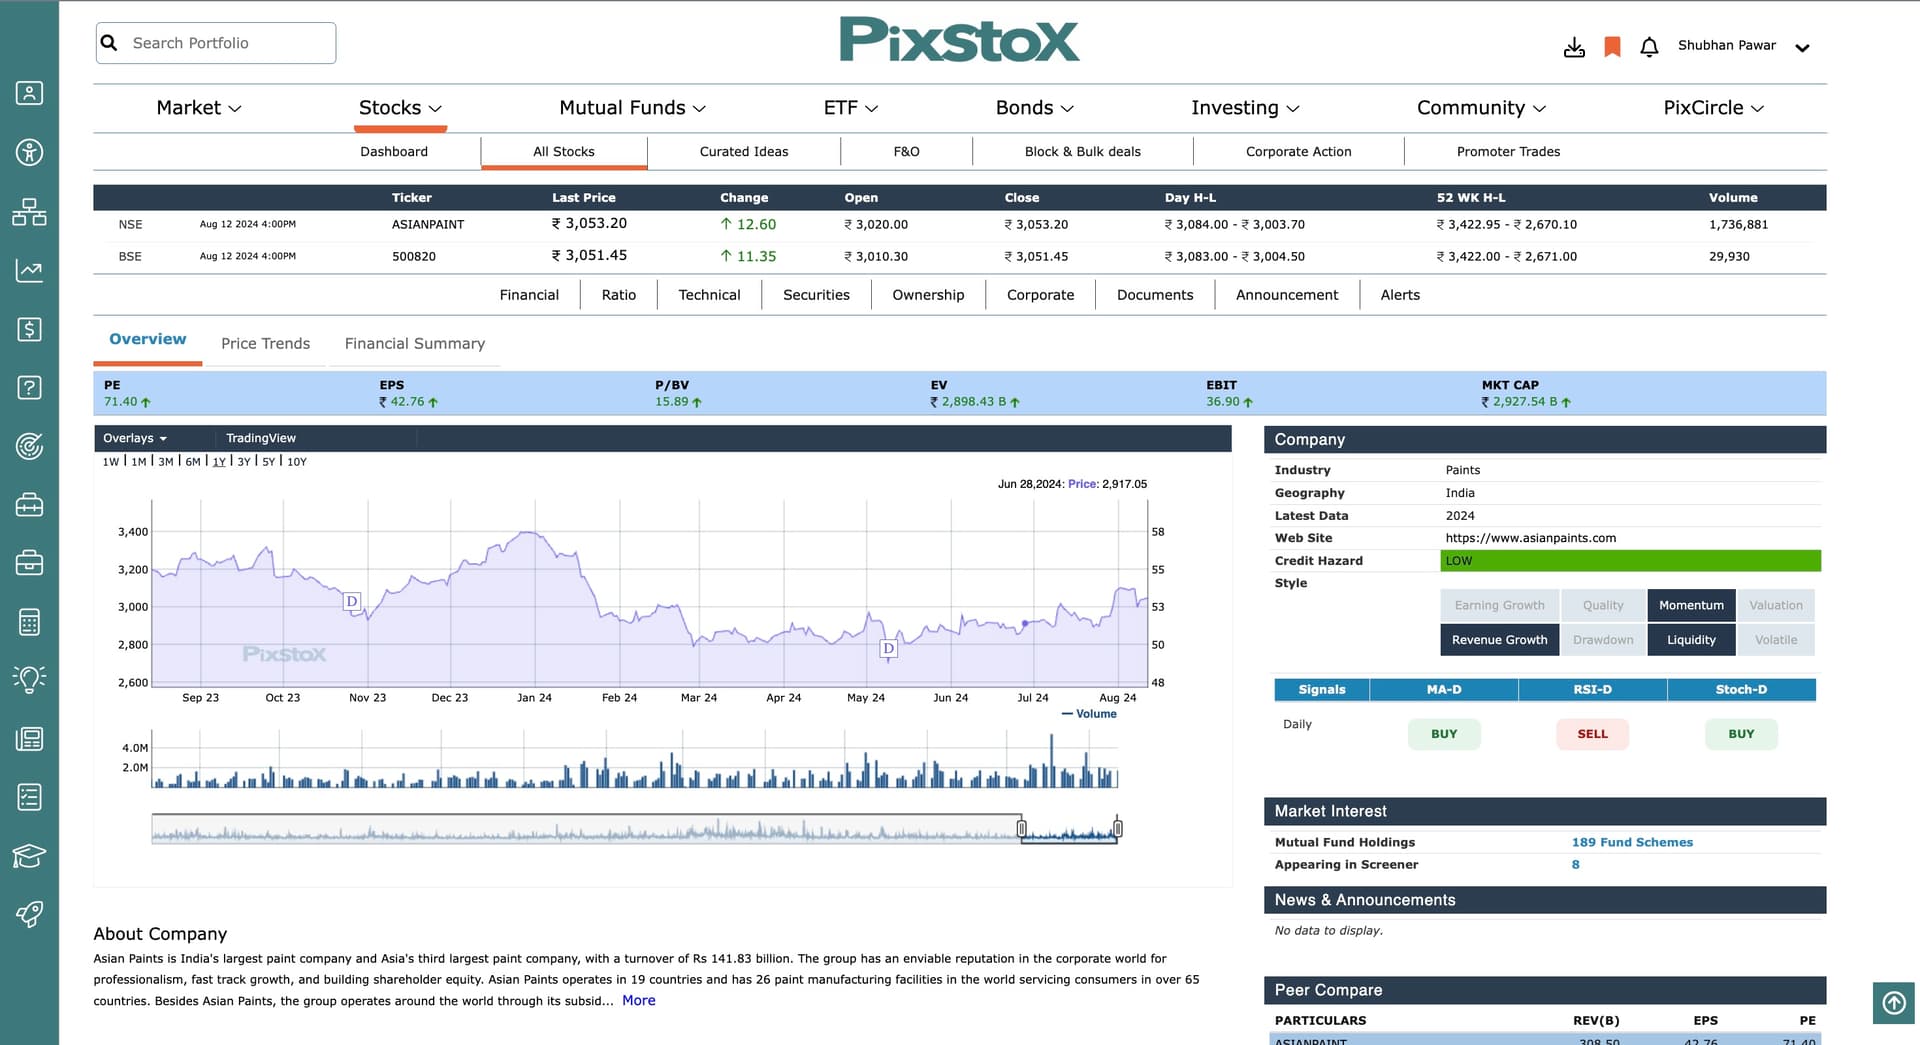Select the Financial Summary tab
1920x1045 pixels.
(x=415, y=343)
